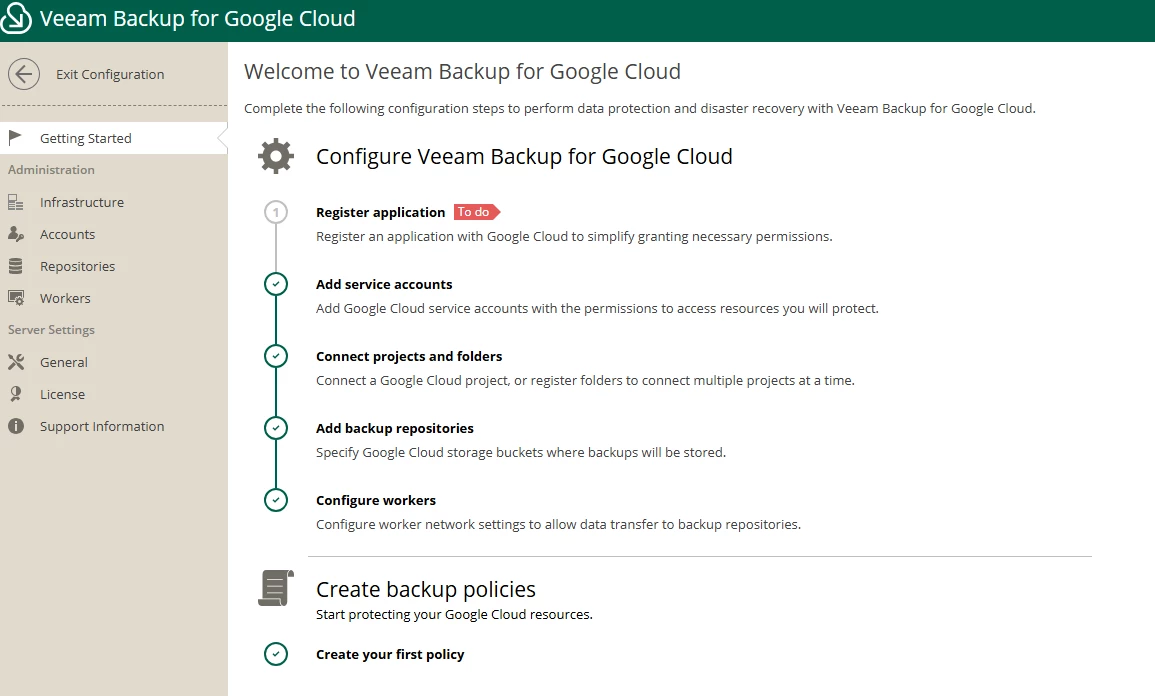Click the Exit Configuration label
This screenshot has height=696, width=1155.
tap(110, 74)
